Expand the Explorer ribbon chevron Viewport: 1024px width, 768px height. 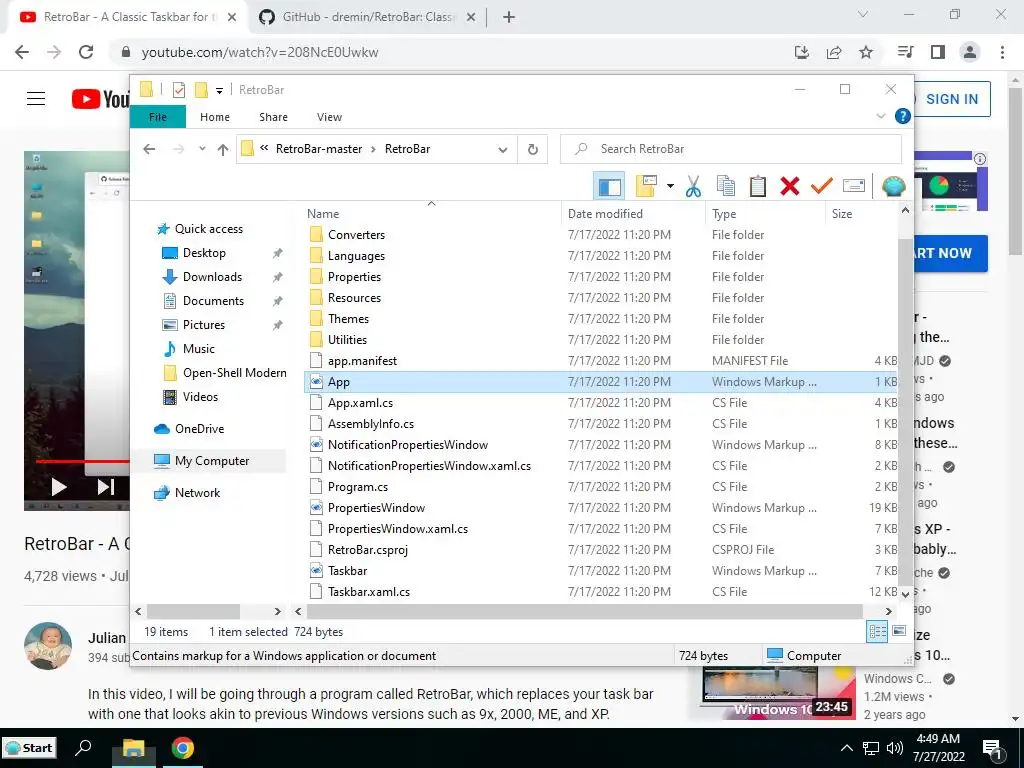[881, 116]
